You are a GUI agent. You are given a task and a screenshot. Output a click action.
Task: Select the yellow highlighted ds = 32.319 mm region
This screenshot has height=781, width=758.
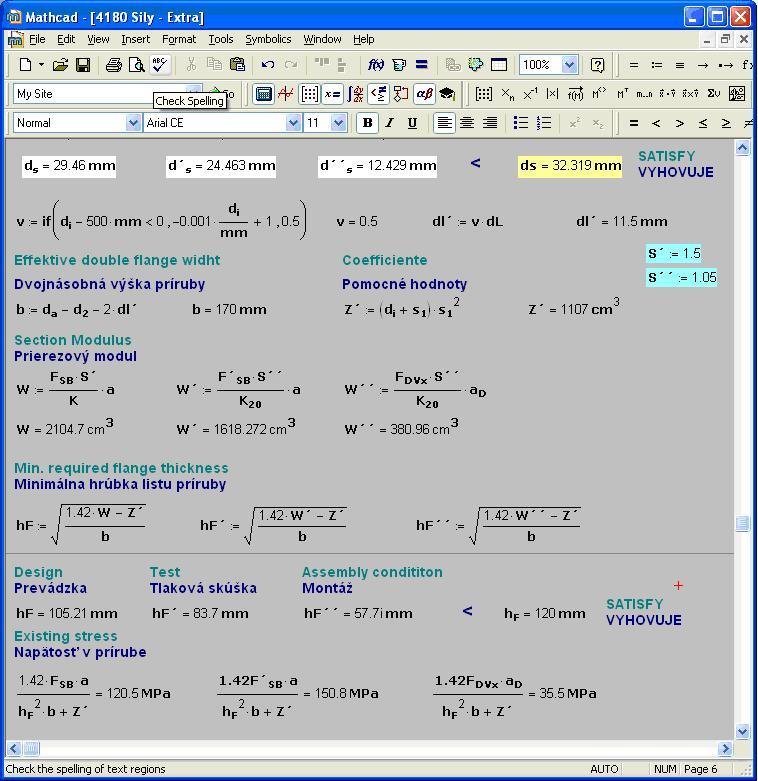(570, 166)
